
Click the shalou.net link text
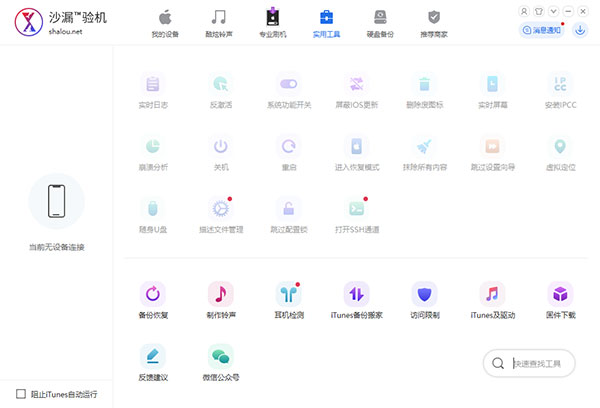tap(65, 32)
